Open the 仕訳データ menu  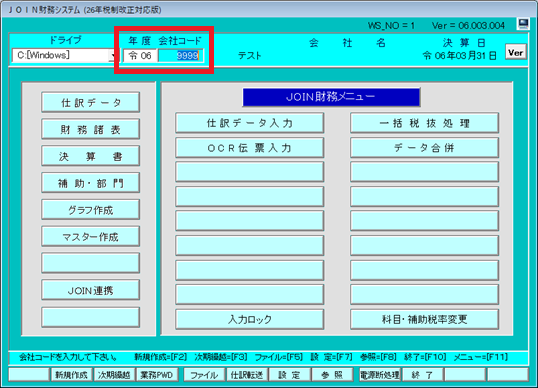click(91, 102)
